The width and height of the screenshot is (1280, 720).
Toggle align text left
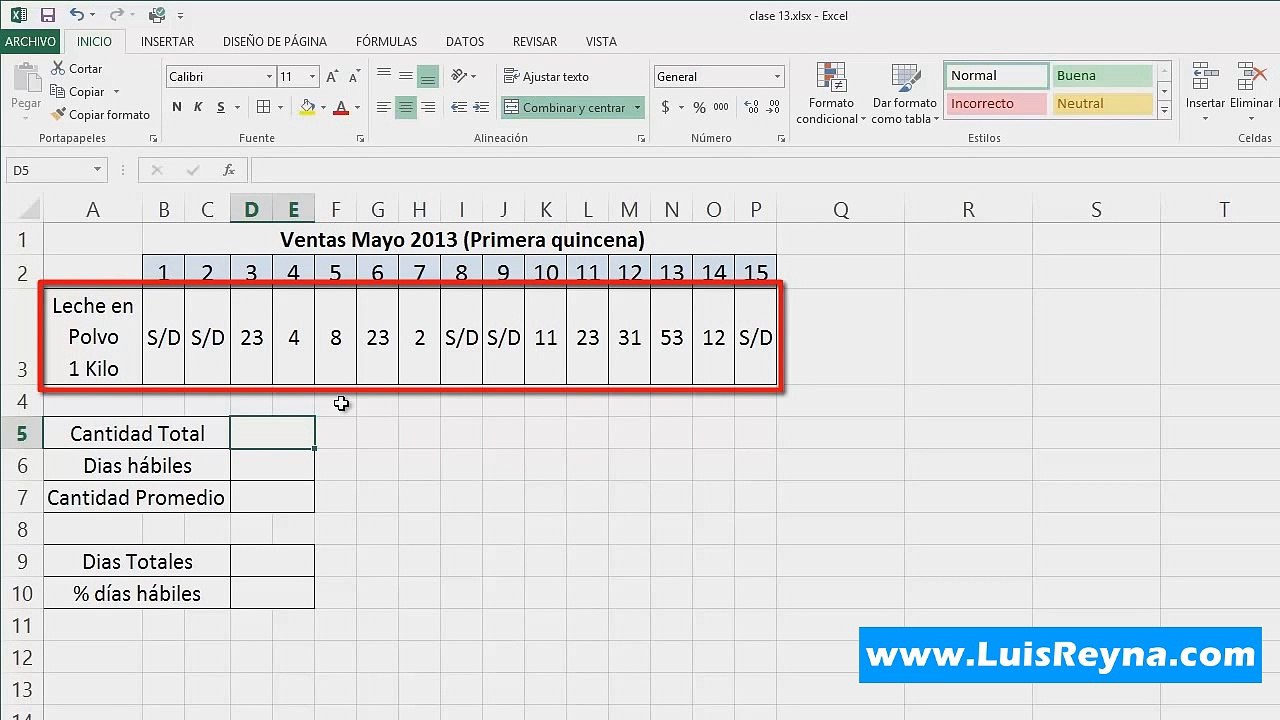point(383,107)
